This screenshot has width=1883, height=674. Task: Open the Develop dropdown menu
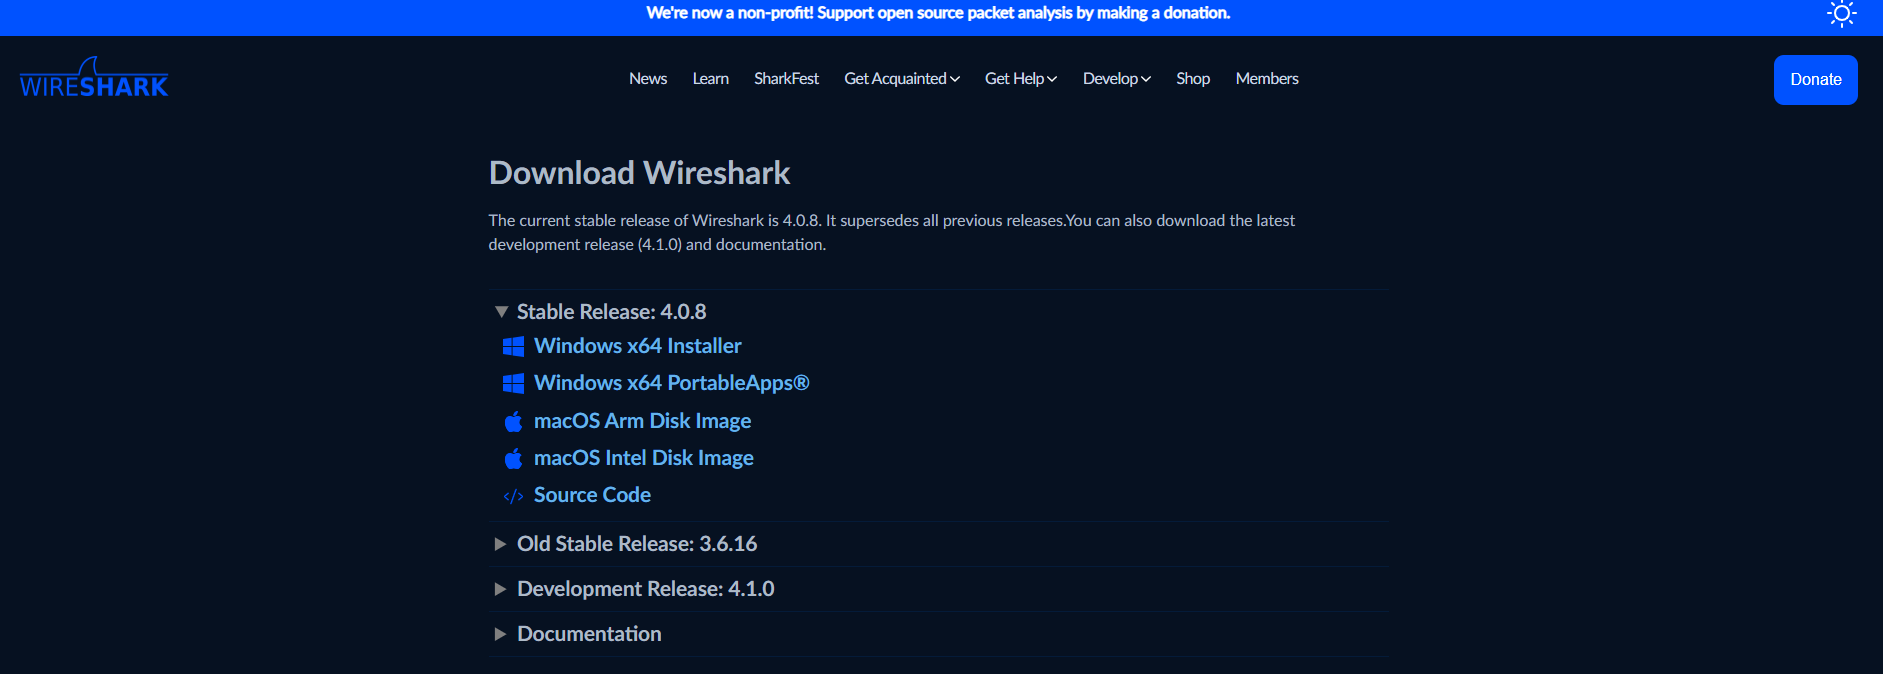click(x=1116, y=78)
